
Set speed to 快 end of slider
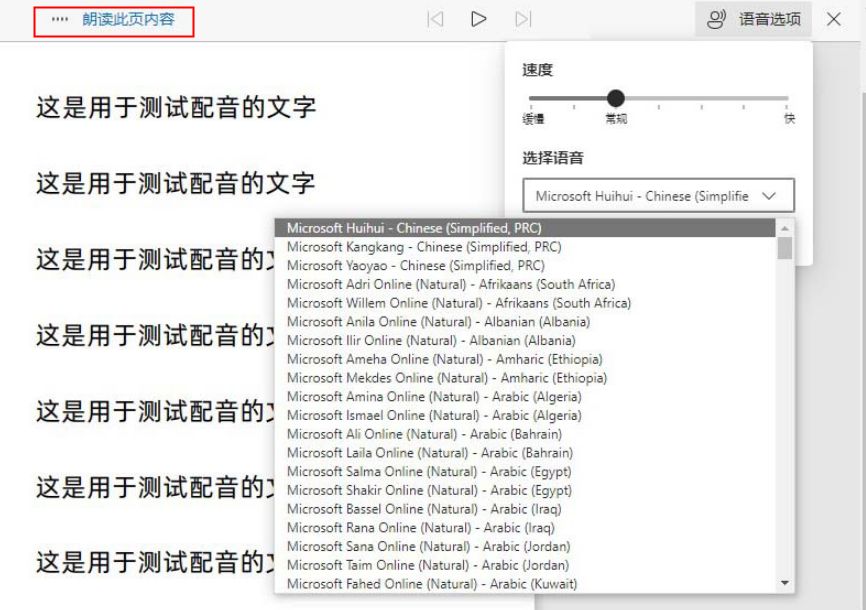(786, 98)
